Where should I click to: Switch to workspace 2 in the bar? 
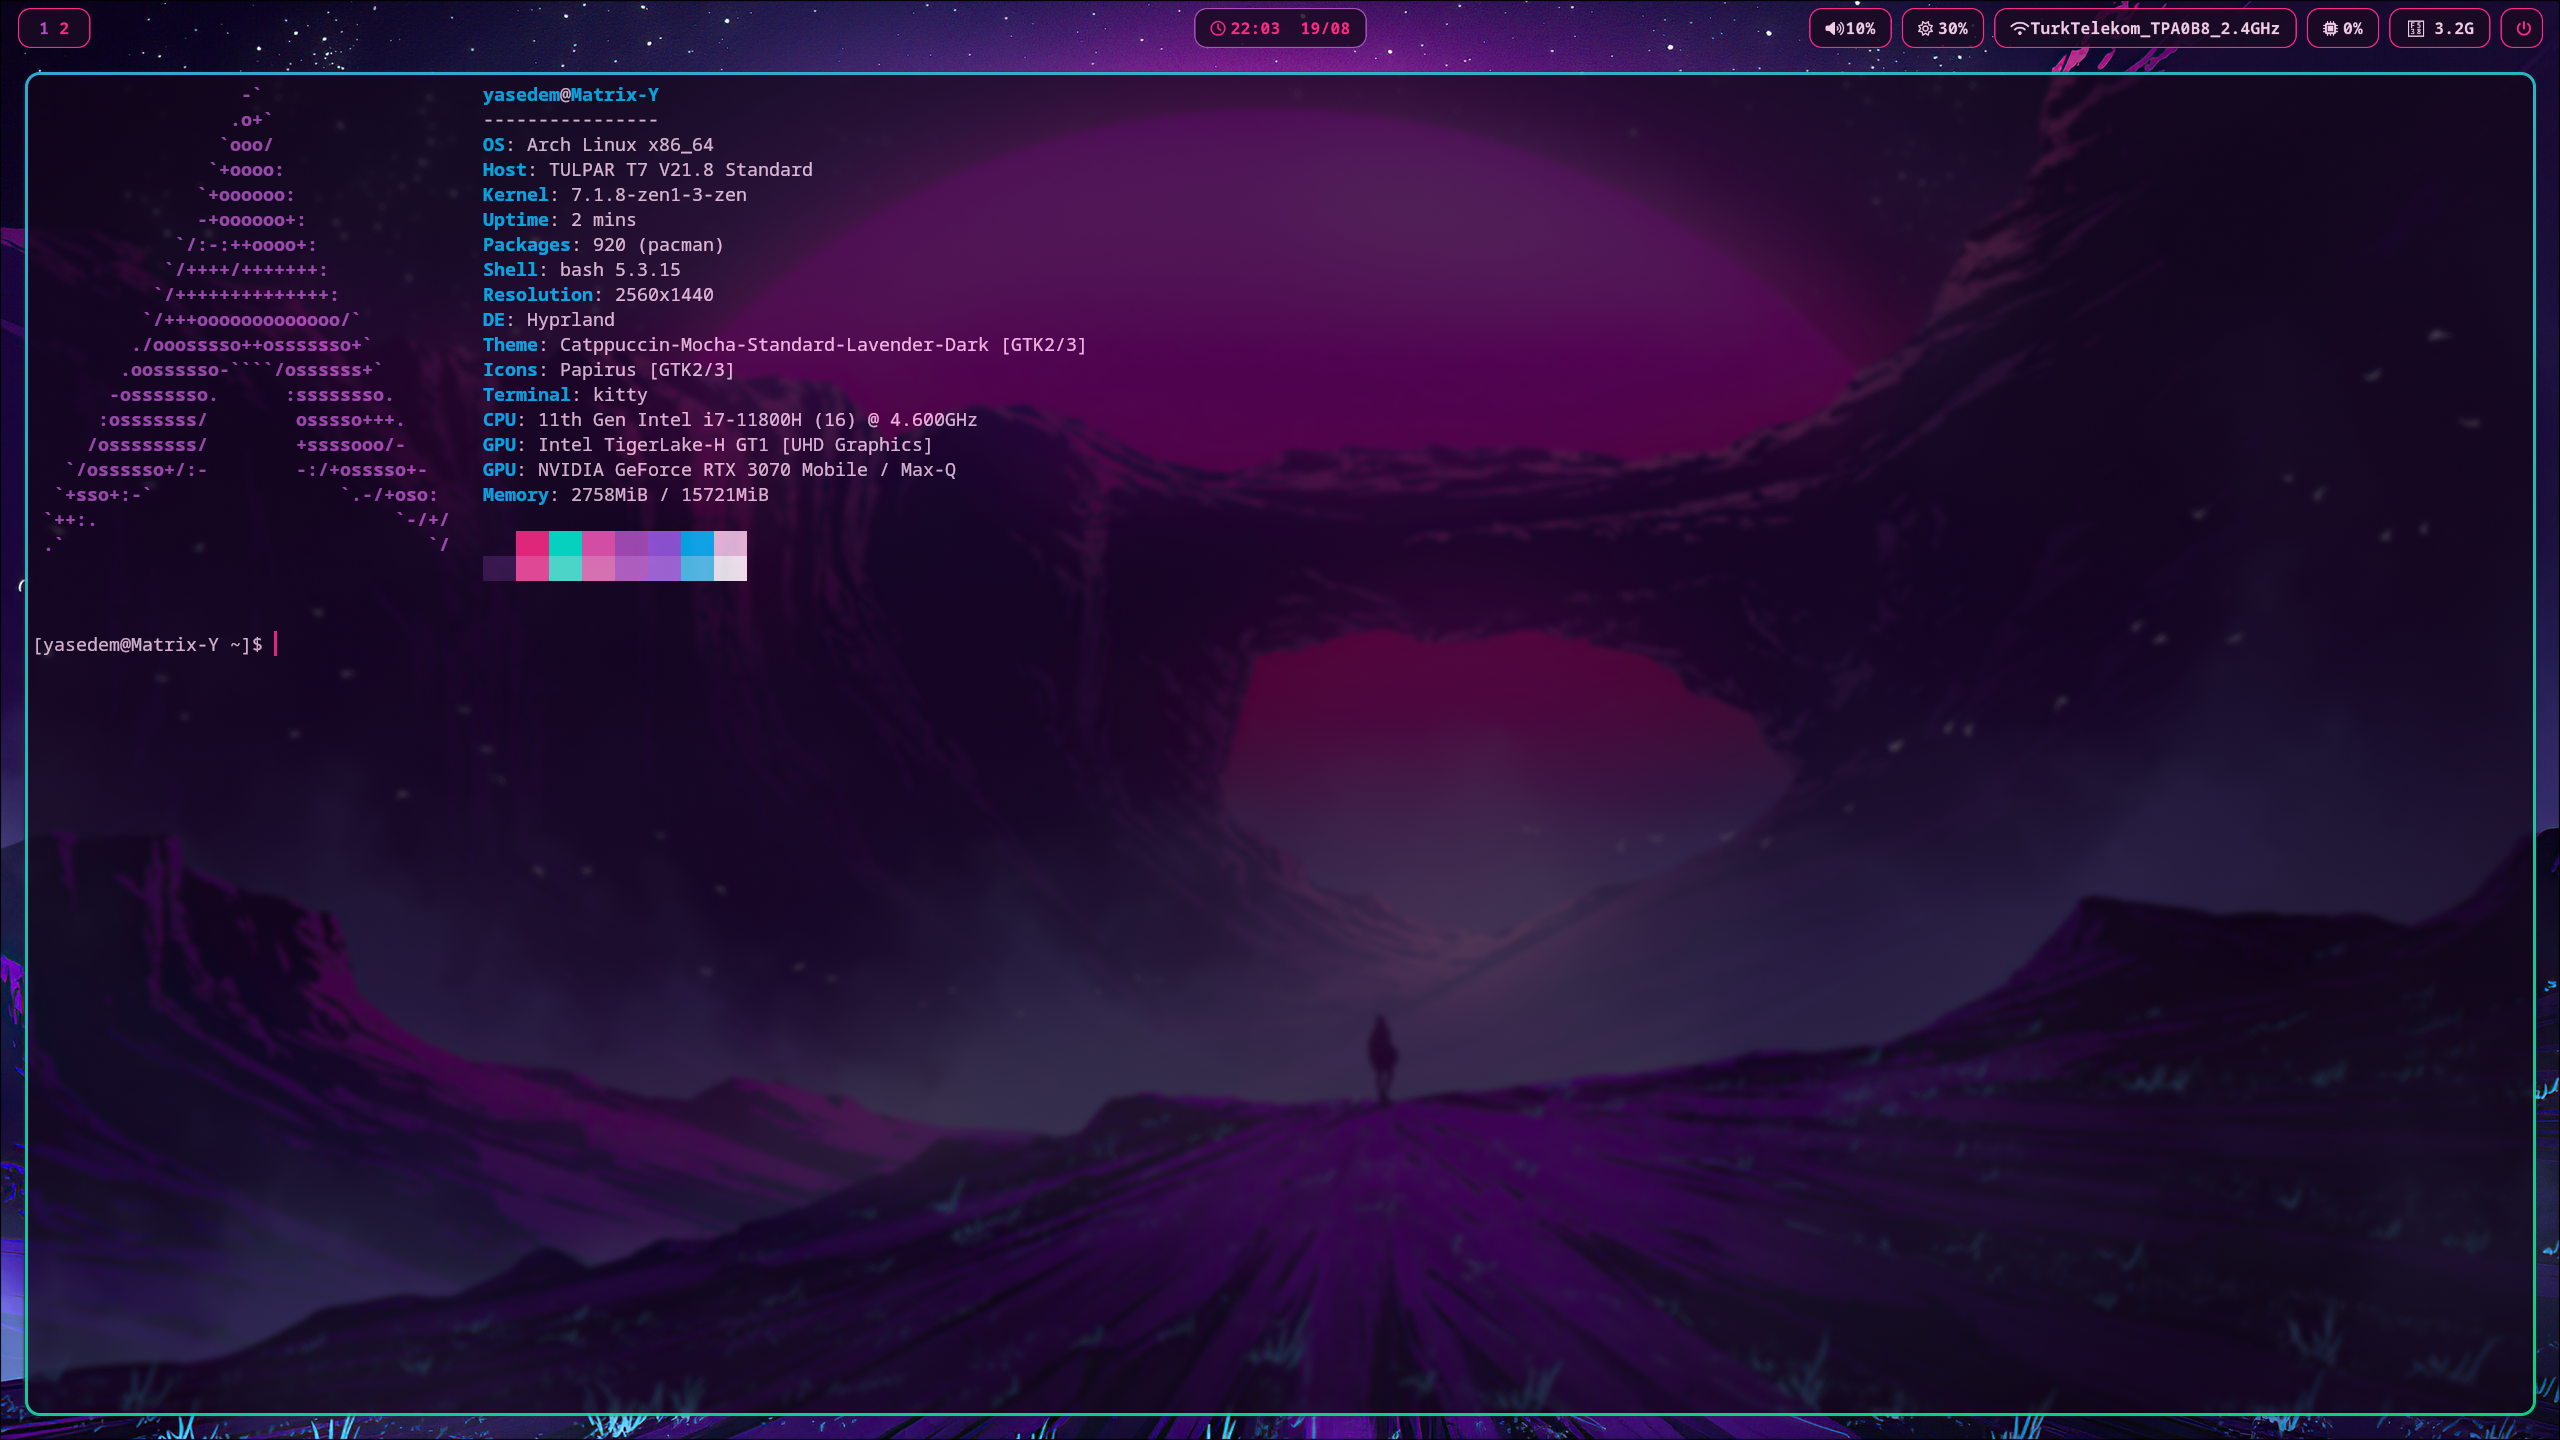(x=64, y=28)
